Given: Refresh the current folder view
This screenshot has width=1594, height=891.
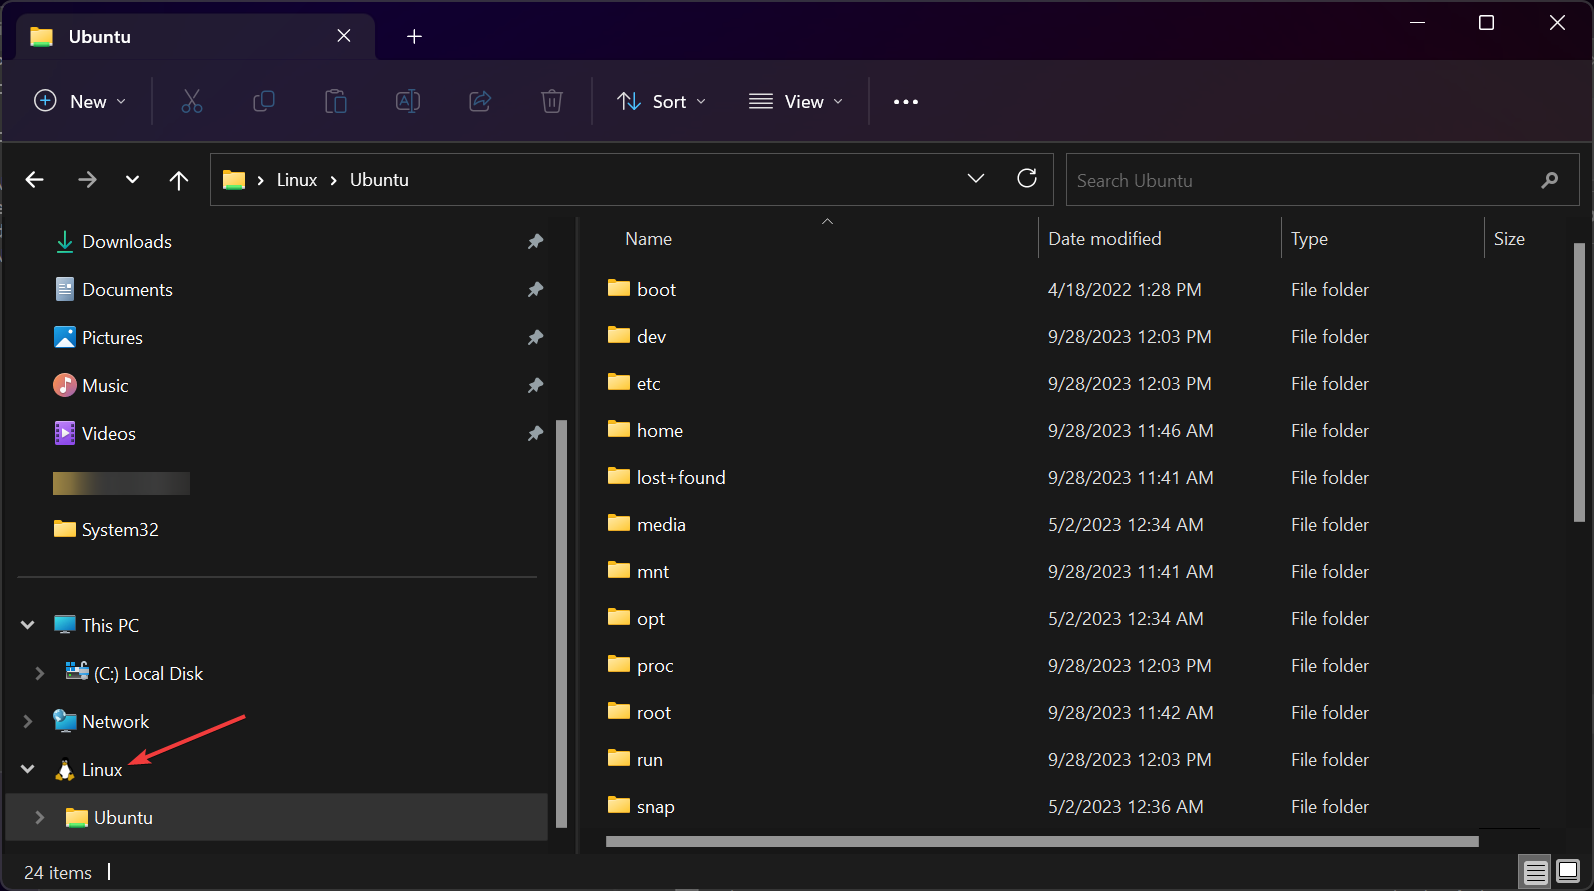Looking at the screenshot, I should (x=1027, y=179).
